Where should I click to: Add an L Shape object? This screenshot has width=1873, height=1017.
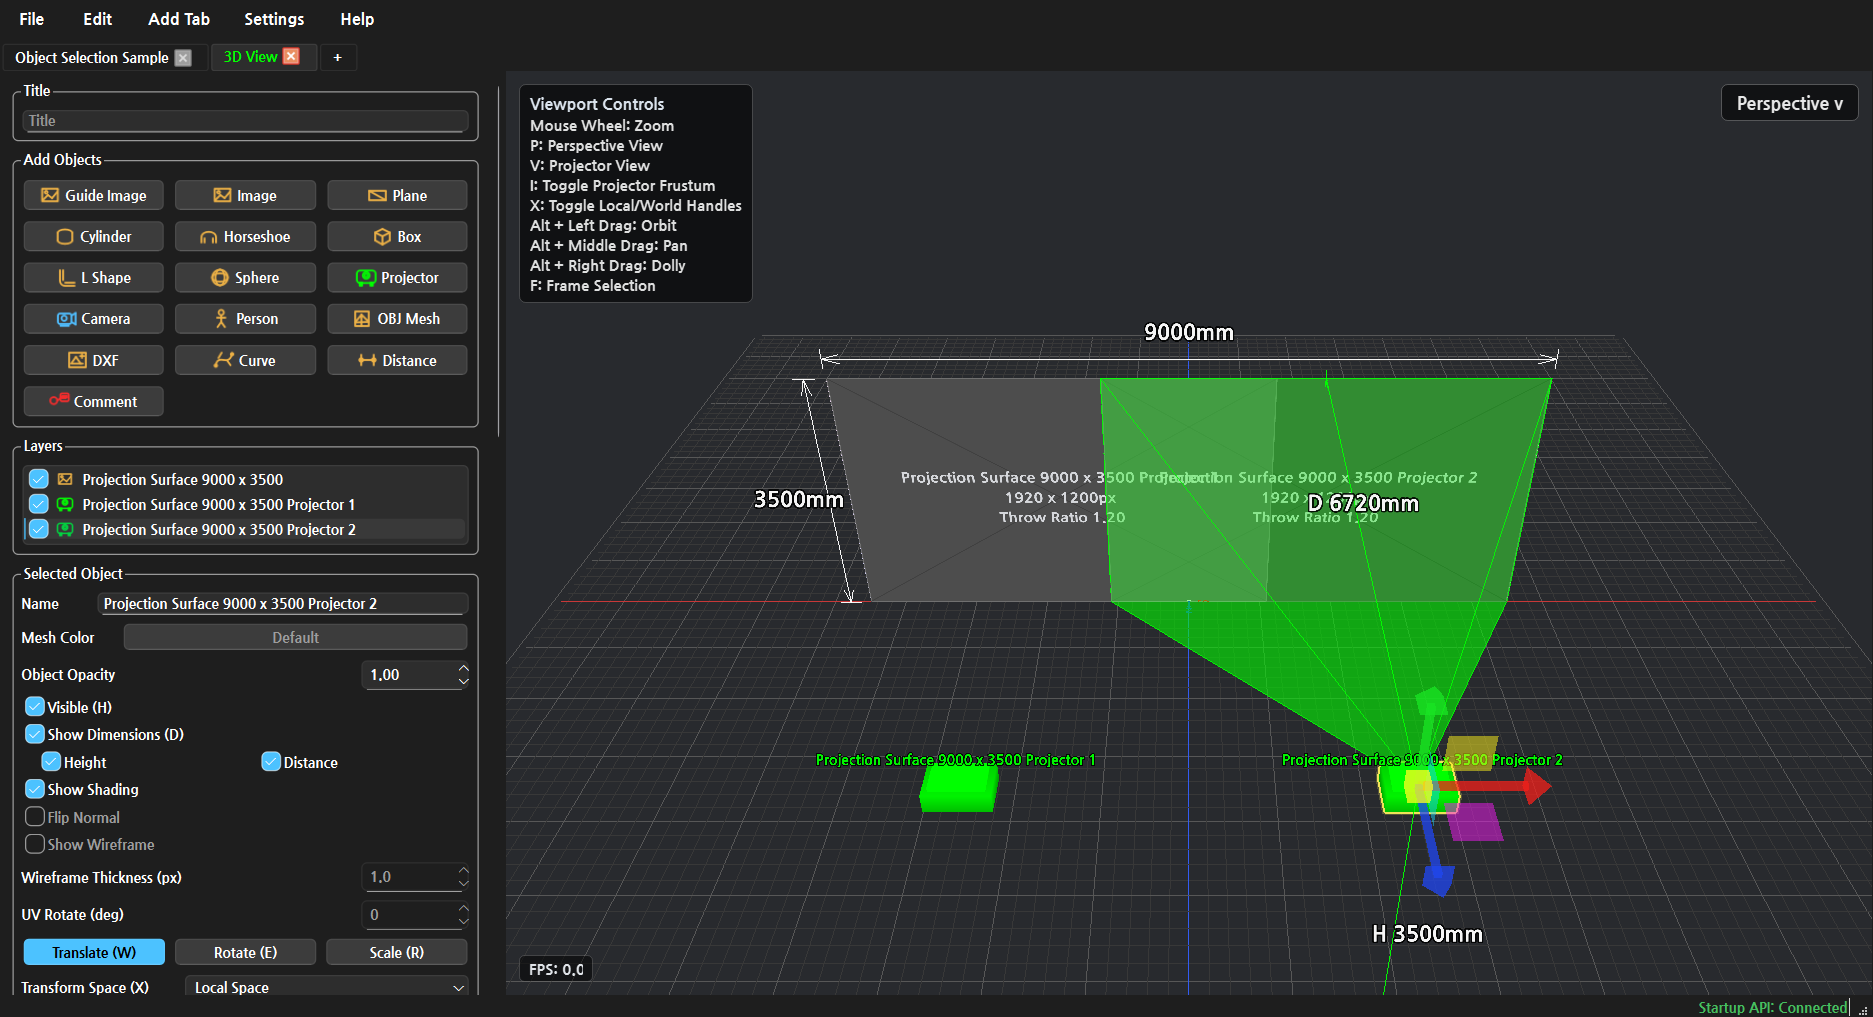point(93,277)
